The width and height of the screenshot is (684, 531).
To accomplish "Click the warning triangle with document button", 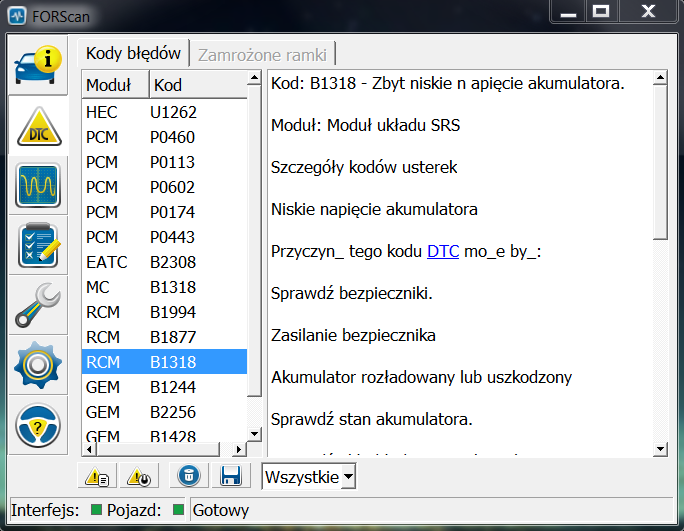I will pyautogui.click(x=97, y=477).
